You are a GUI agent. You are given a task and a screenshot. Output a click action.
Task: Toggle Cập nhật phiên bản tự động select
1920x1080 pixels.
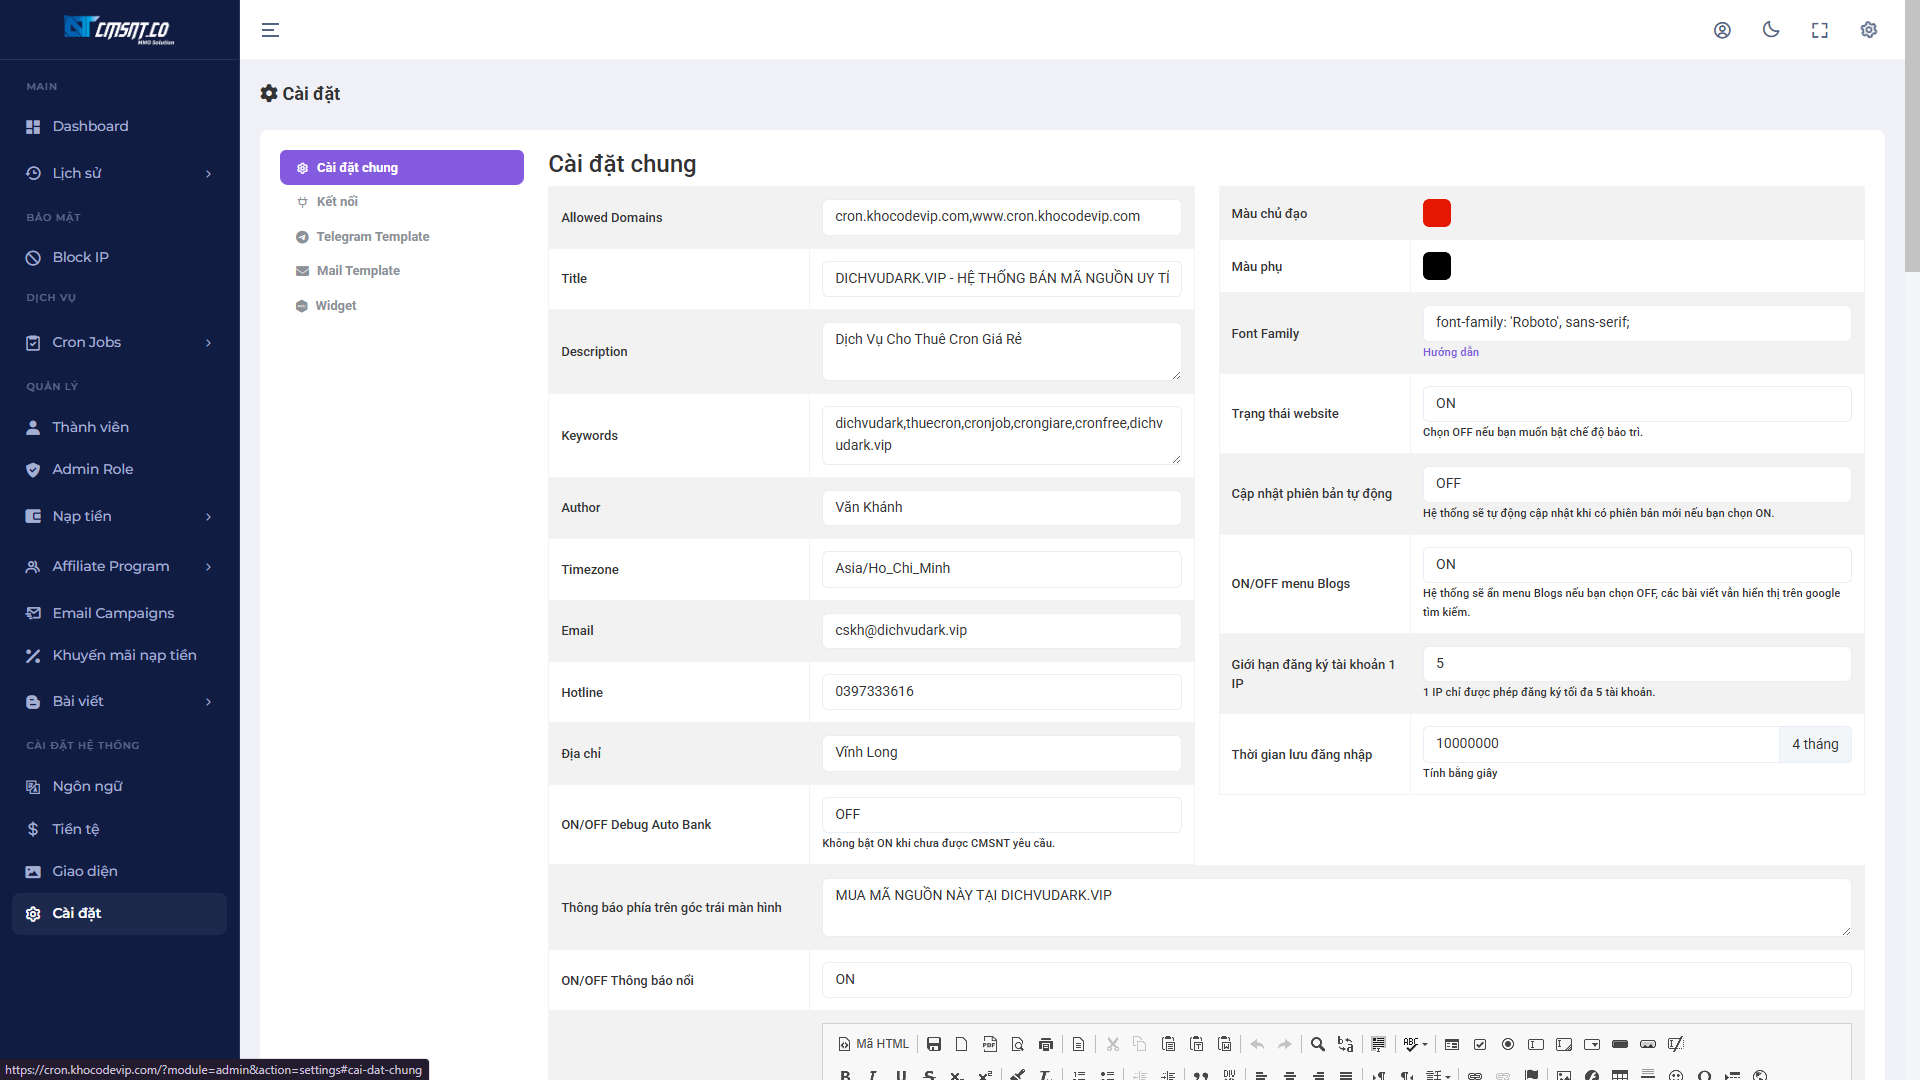pyautogui.click(x=1636, y=484)
